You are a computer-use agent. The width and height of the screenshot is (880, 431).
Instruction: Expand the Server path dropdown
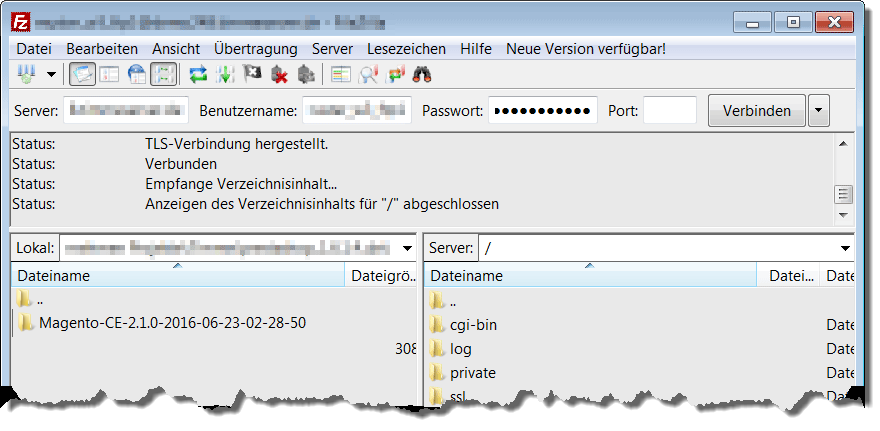pos(845,248)
